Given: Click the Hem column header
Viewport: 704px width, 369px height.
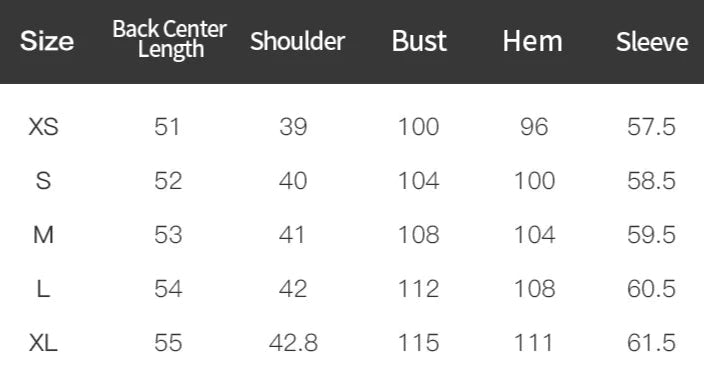Looking at the screenshot, I should pos(532,41).
